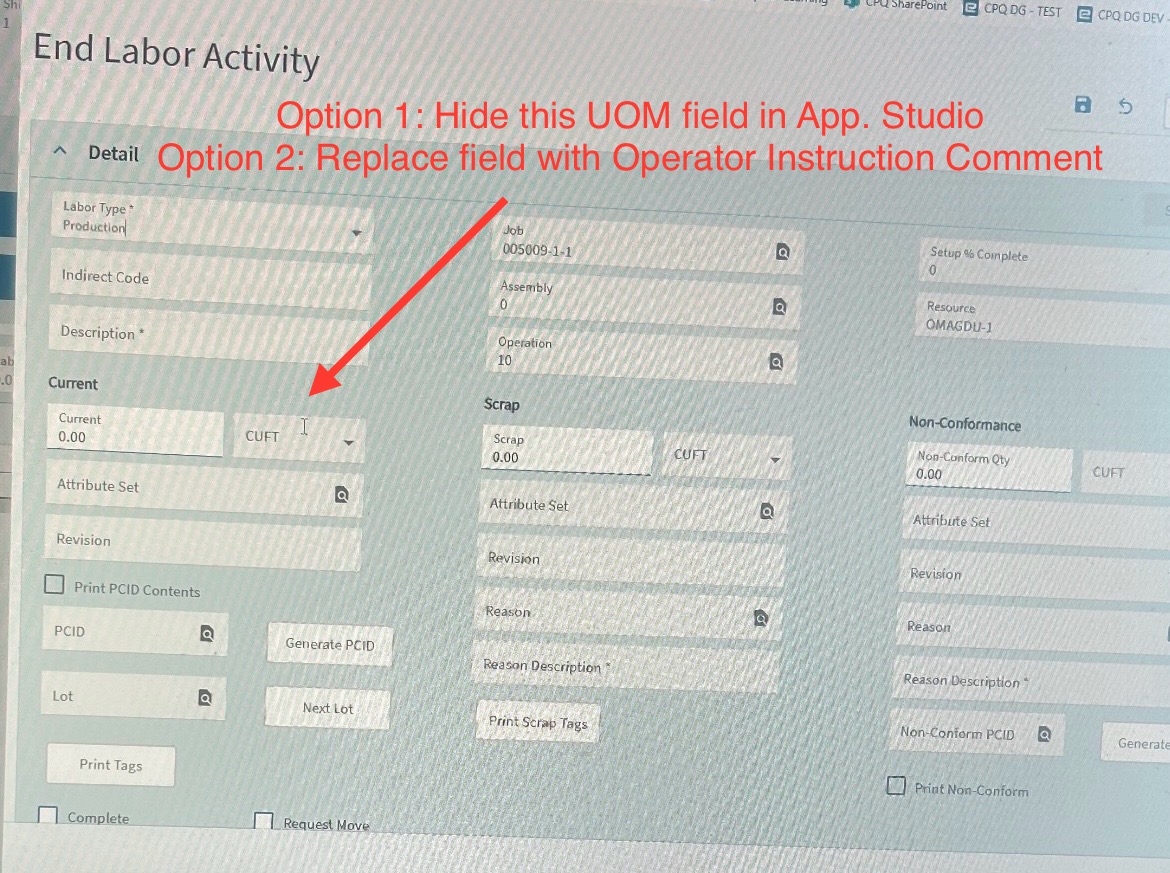Image resolution: width=1170 pixels, height=873 pixels.
Task: Open the Assembly field search icon
Action: pyautogui.click(x=779, y=307)
